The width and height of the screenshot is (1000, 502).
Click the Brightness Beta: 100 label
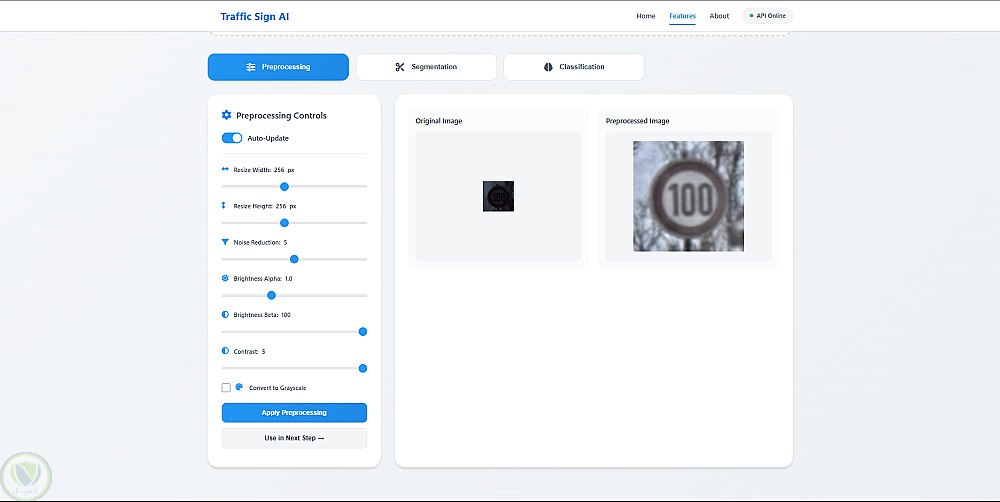[x=262, y=315]
